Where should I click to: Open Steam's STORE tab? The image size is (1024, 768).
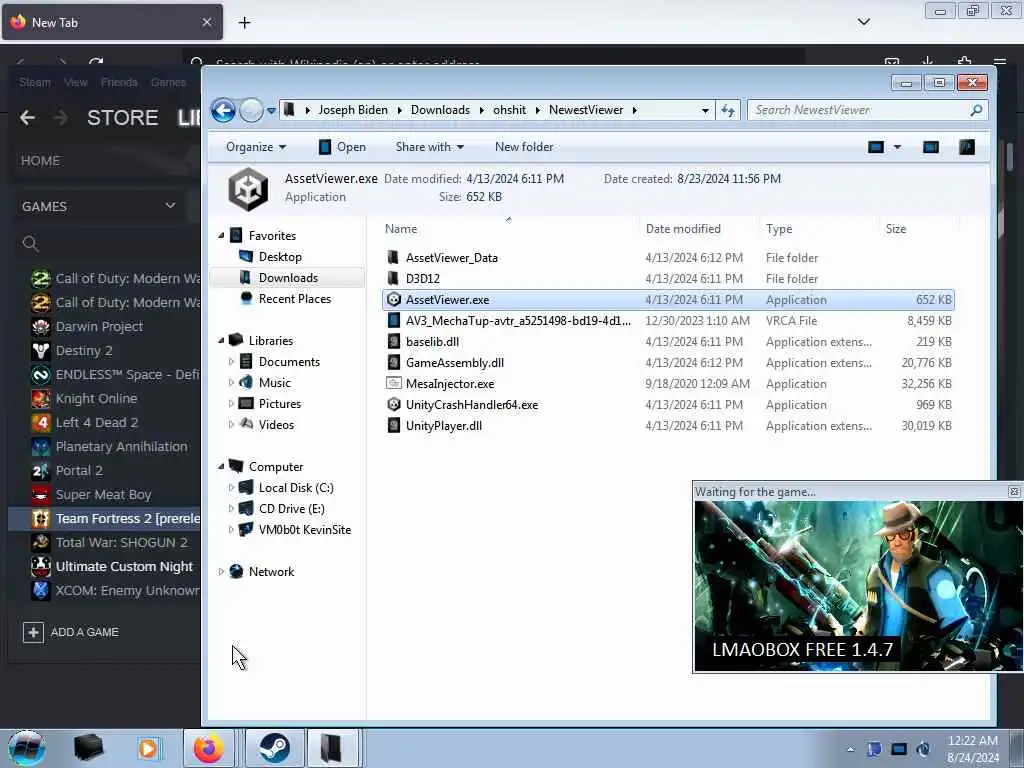tap(123, 118)
